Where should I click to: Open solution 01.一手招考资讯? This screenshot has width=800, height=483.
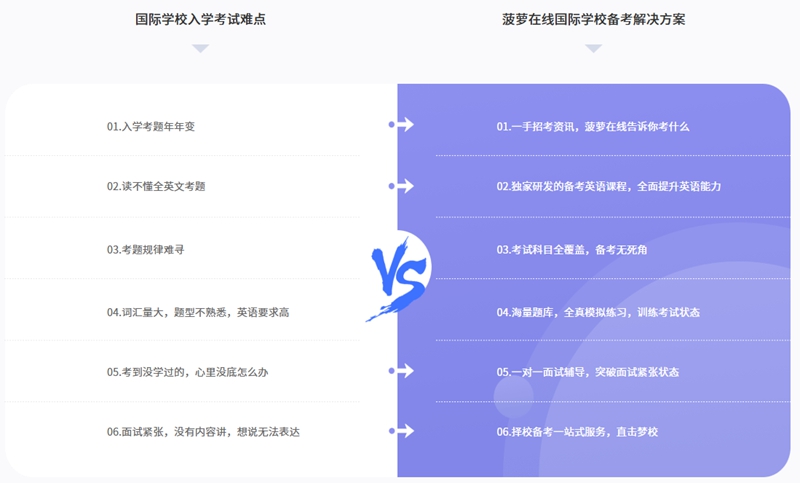pos(593,126)
